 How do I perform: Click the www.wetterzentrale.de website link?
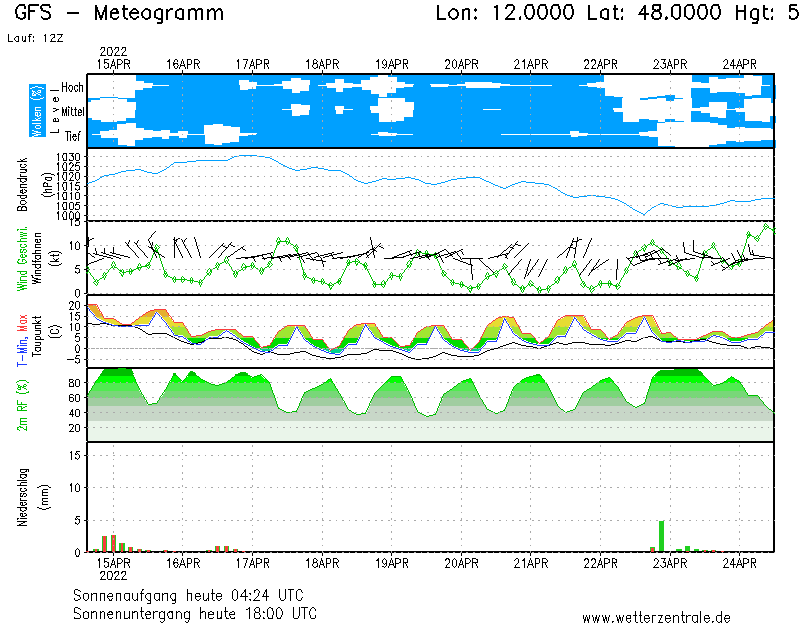655,617
